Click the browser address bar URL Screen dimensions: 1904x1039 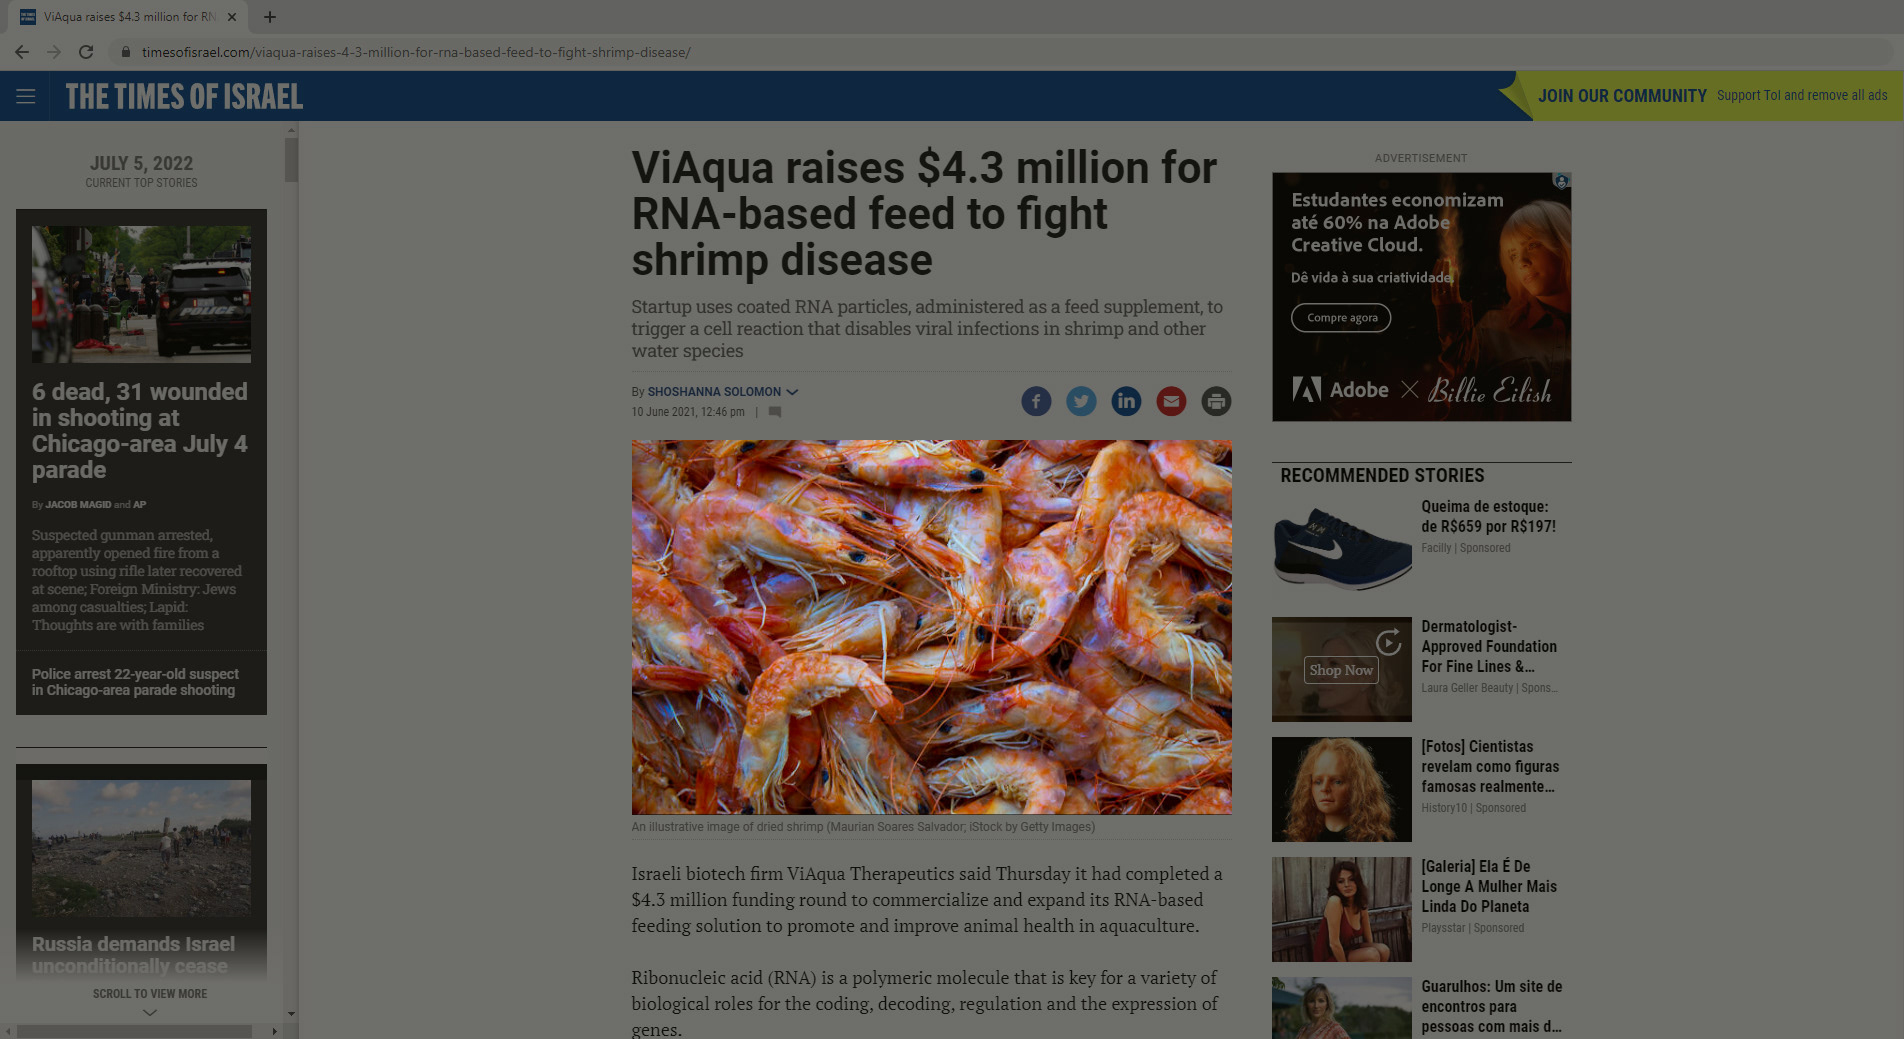pyautogui.click(x=416, y=52)
